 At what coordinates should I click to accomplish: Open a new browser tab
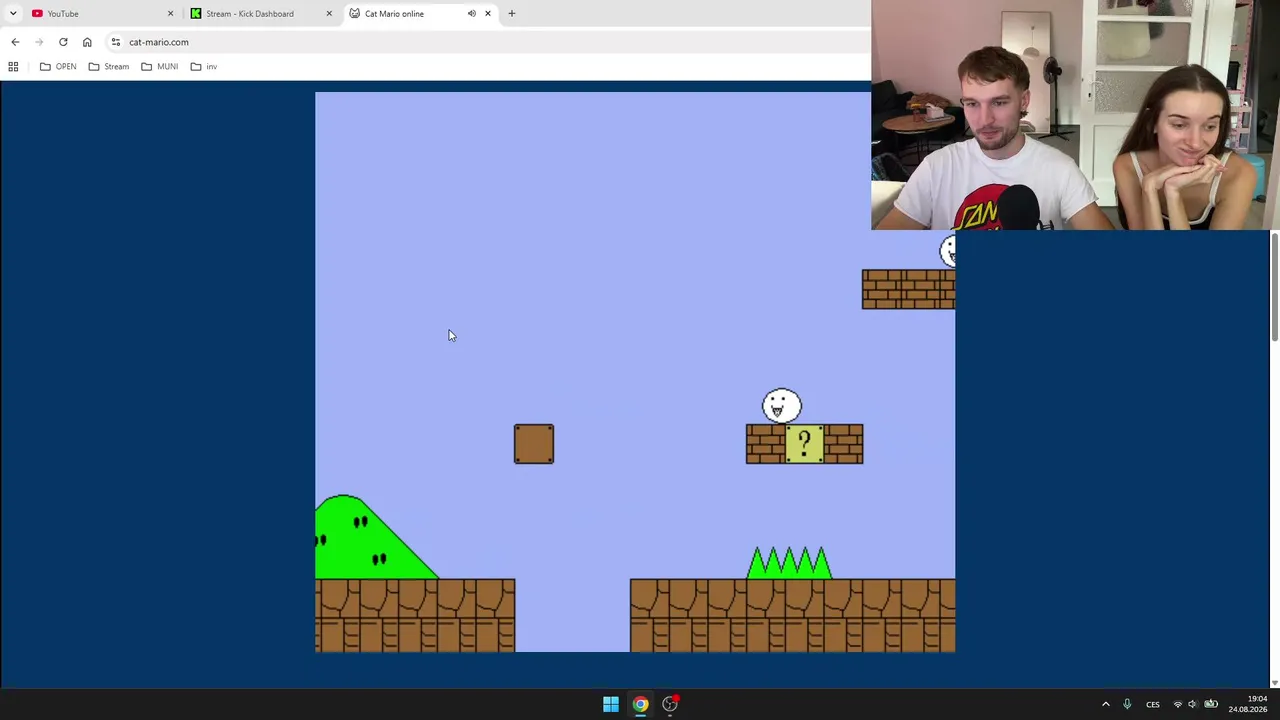[512, 14]
